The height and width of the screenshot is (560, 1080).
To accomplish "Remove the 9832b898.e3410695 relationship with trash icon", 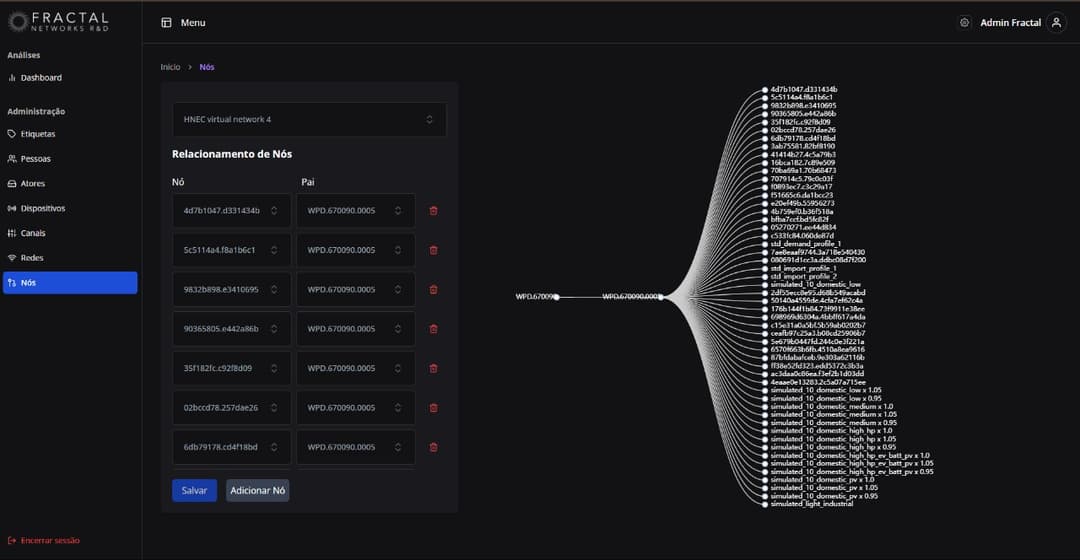I will coord(433,290).
